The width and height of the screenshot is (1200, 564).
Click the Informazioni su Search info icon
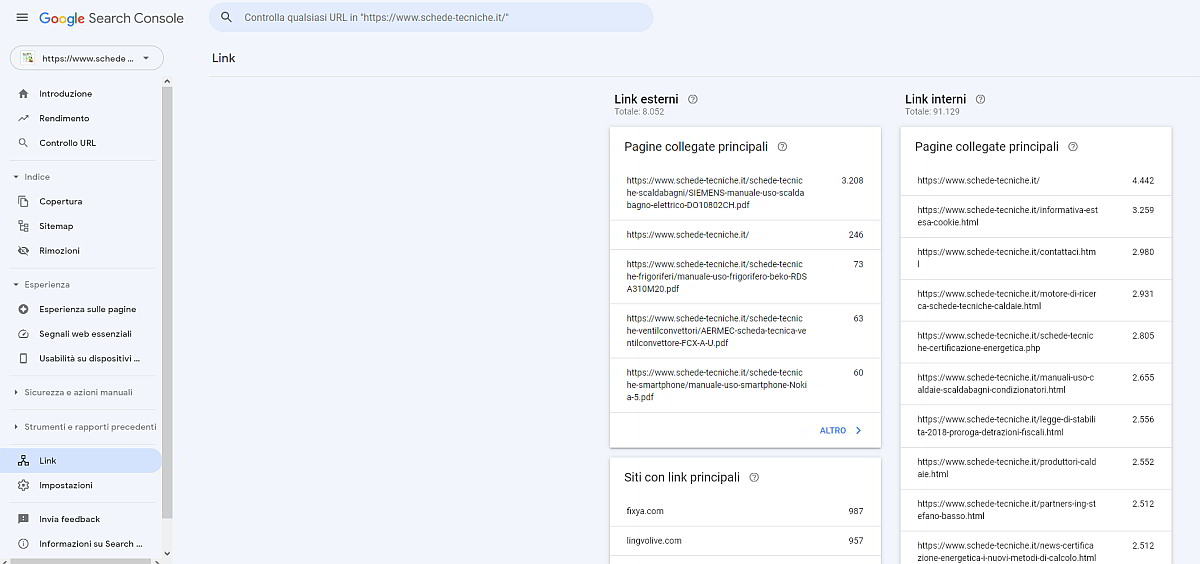point(23,544)
